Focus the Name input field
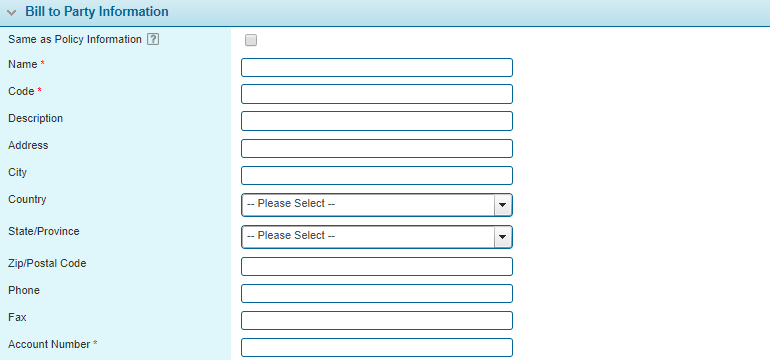Screen dimensions: 770x360 [377, 67]
